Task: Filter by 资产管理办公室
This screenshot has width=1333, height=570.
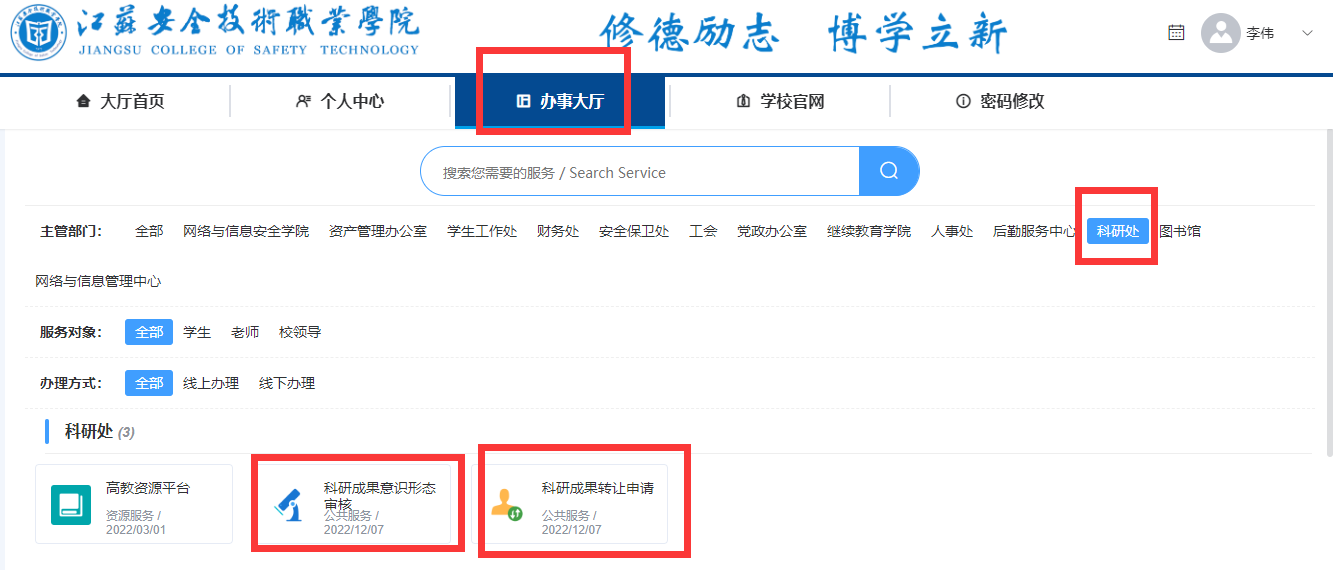Action: click(378, 231)
